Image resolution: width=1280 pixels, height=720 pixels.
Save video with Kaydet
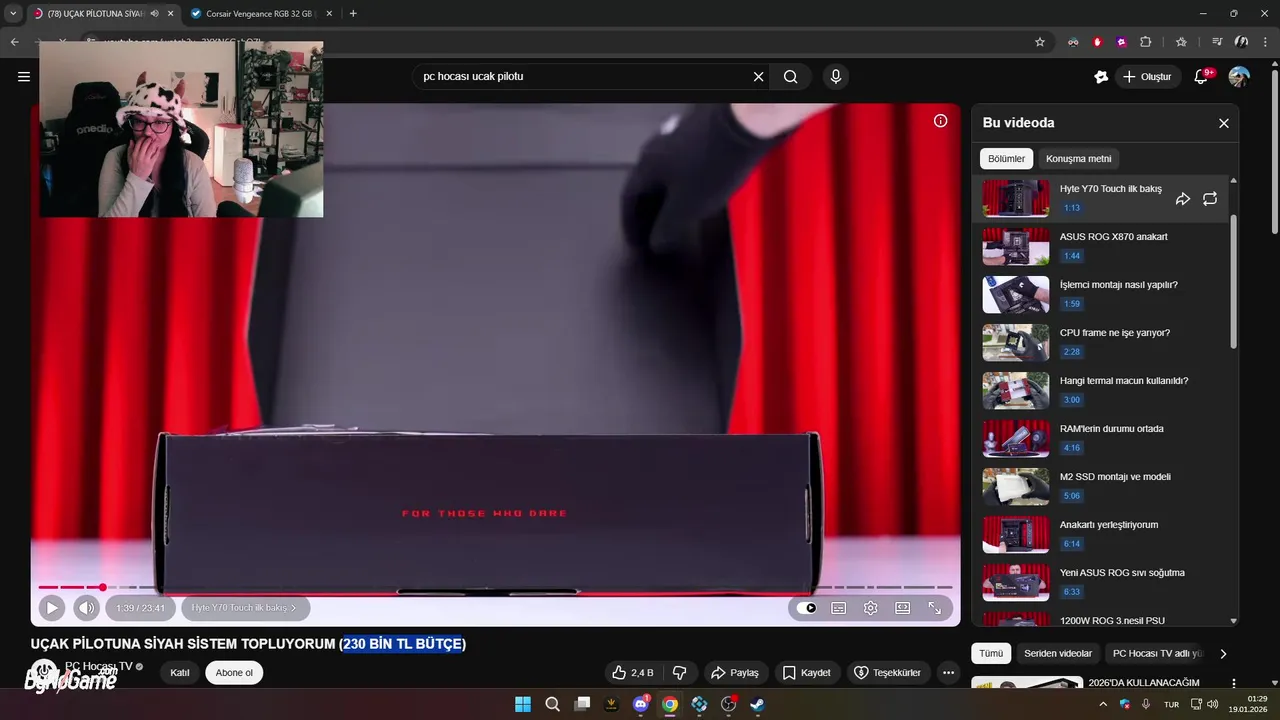[x=806, y=673]
